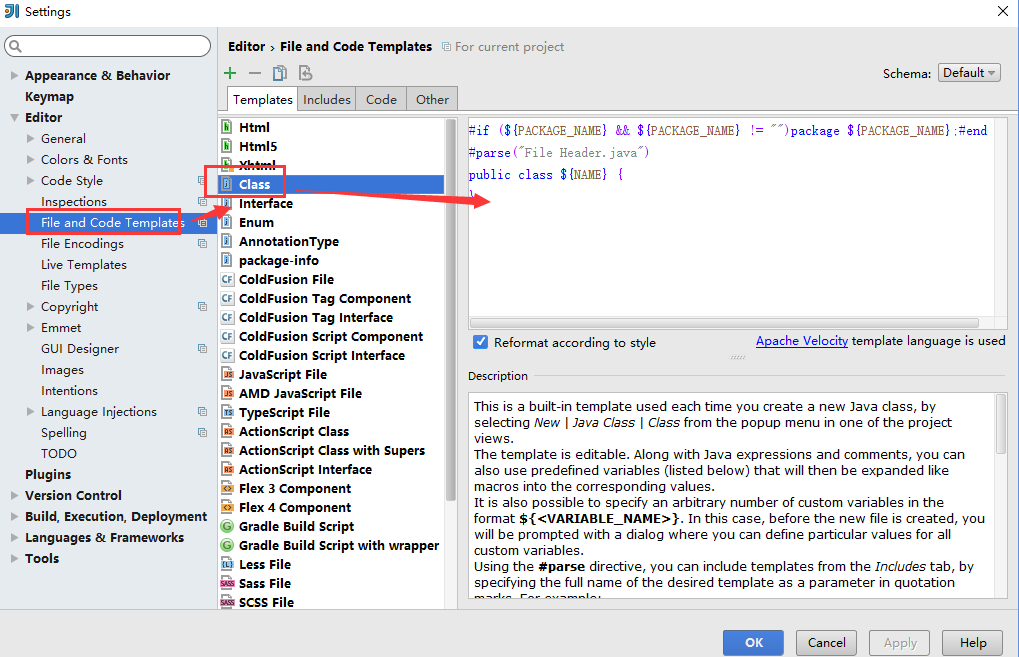Viewport: 1019px width, 657px height.
Task: Click the ActionScript Interface AS icon
Action: click(227, 469)
